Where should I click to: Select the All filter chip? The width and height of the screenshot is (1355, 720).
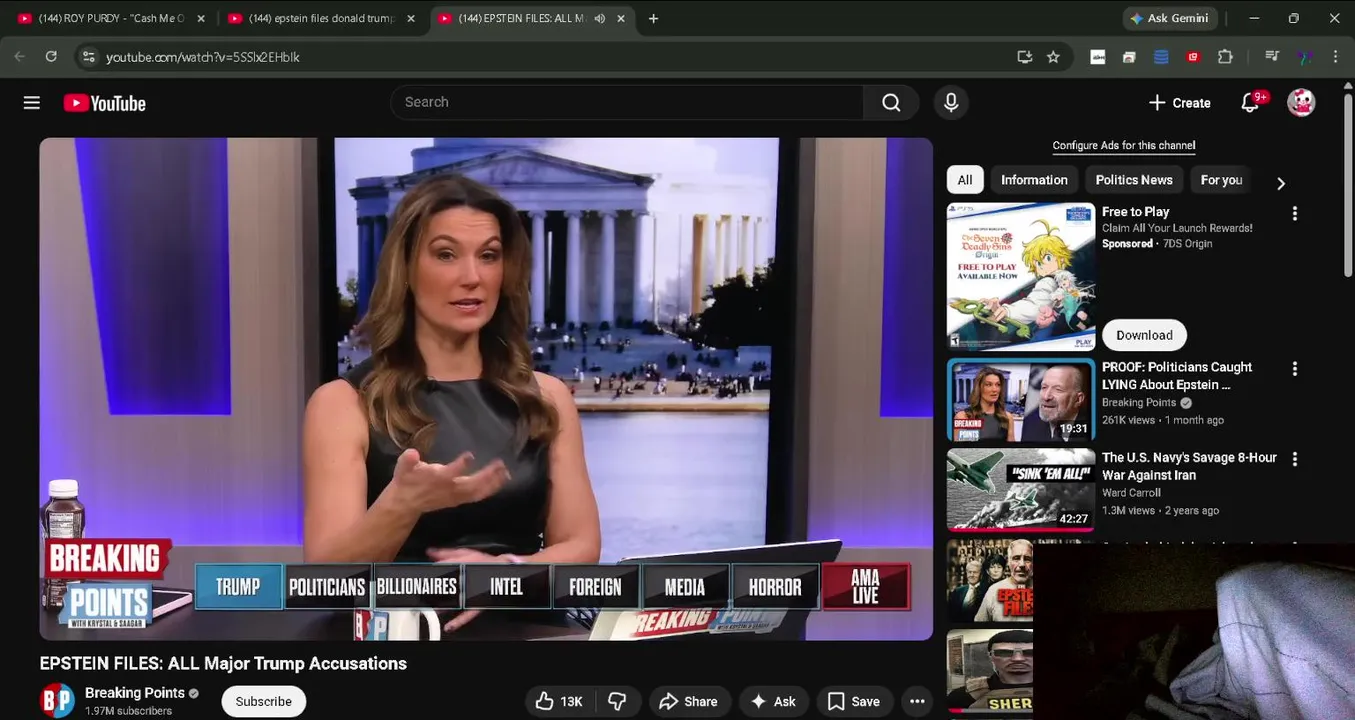(965, 180)
